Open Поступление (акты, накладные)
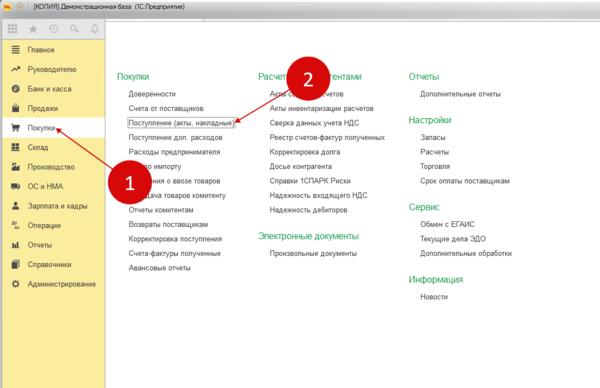 (x=181, y=123)
